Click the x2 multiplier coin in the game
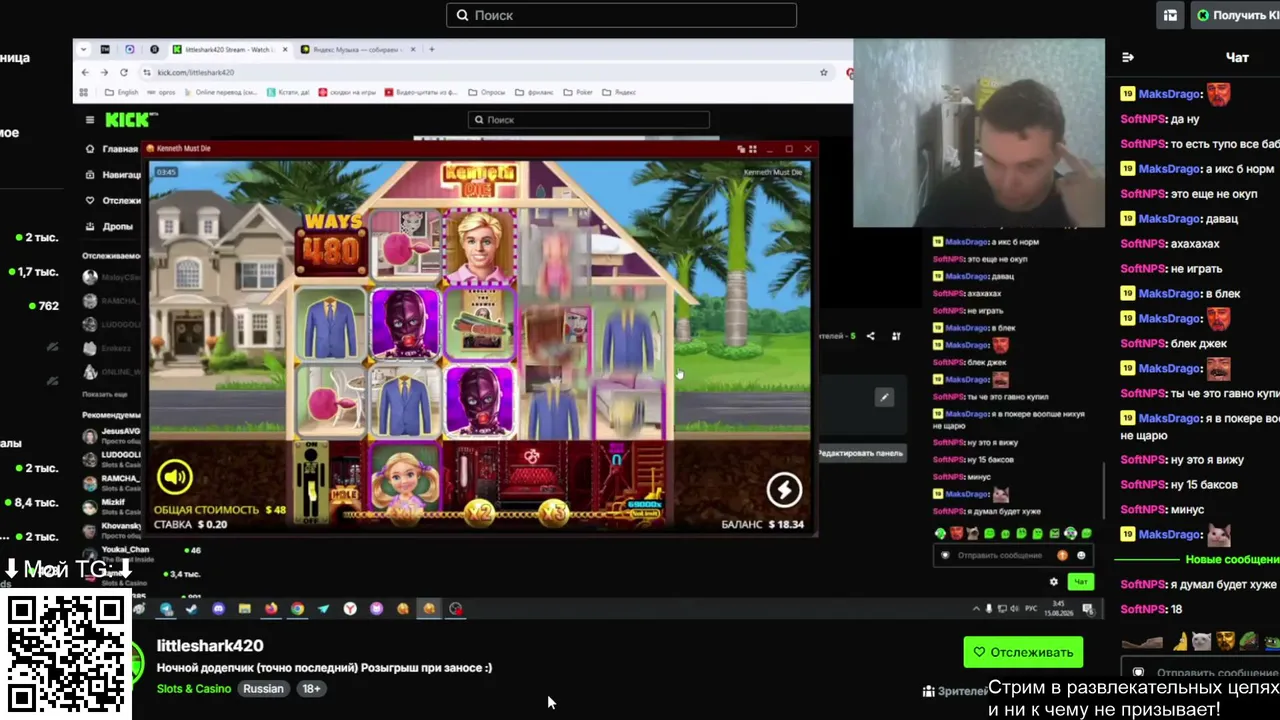 click(479, 513)
